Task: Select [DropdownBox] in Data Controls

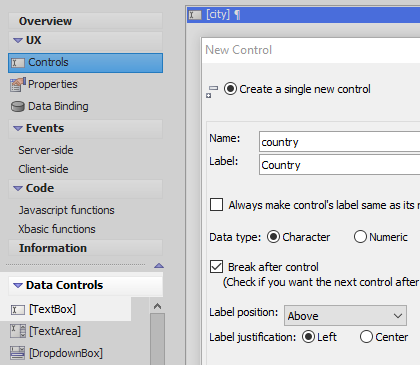Action: [x=66, y=353]
